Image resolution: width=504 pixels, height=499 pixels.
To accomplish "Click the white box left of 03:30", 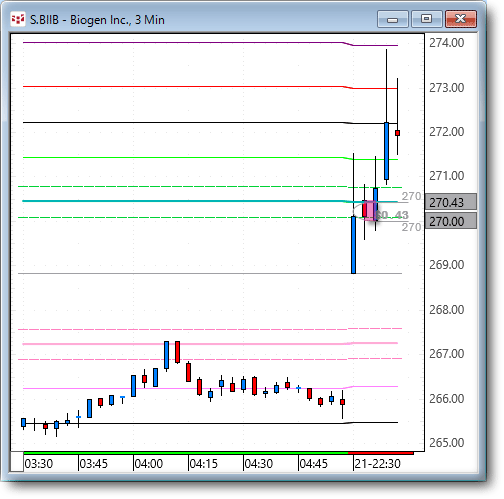I will 17,462.
